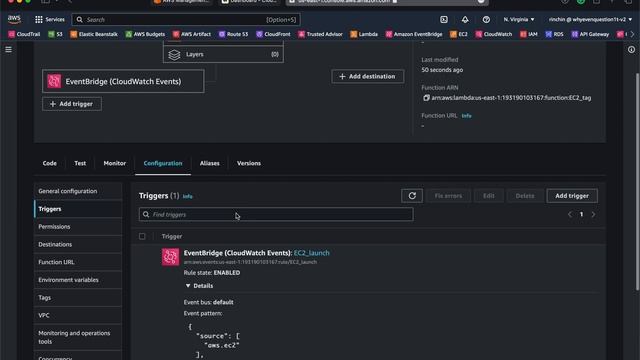Open the Services grid menu
Viewport: 640px width, 360px height.
[49, 19]
